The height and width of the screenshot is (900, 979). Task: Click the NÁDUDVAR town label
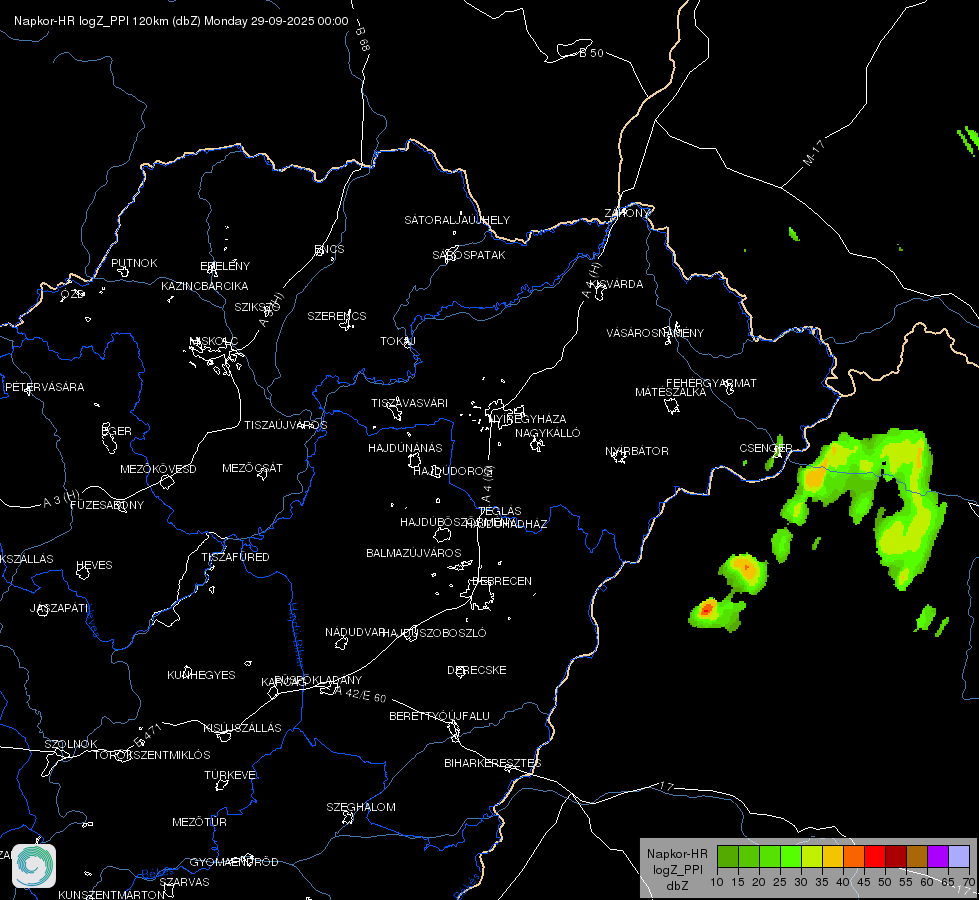click(355, 632)
